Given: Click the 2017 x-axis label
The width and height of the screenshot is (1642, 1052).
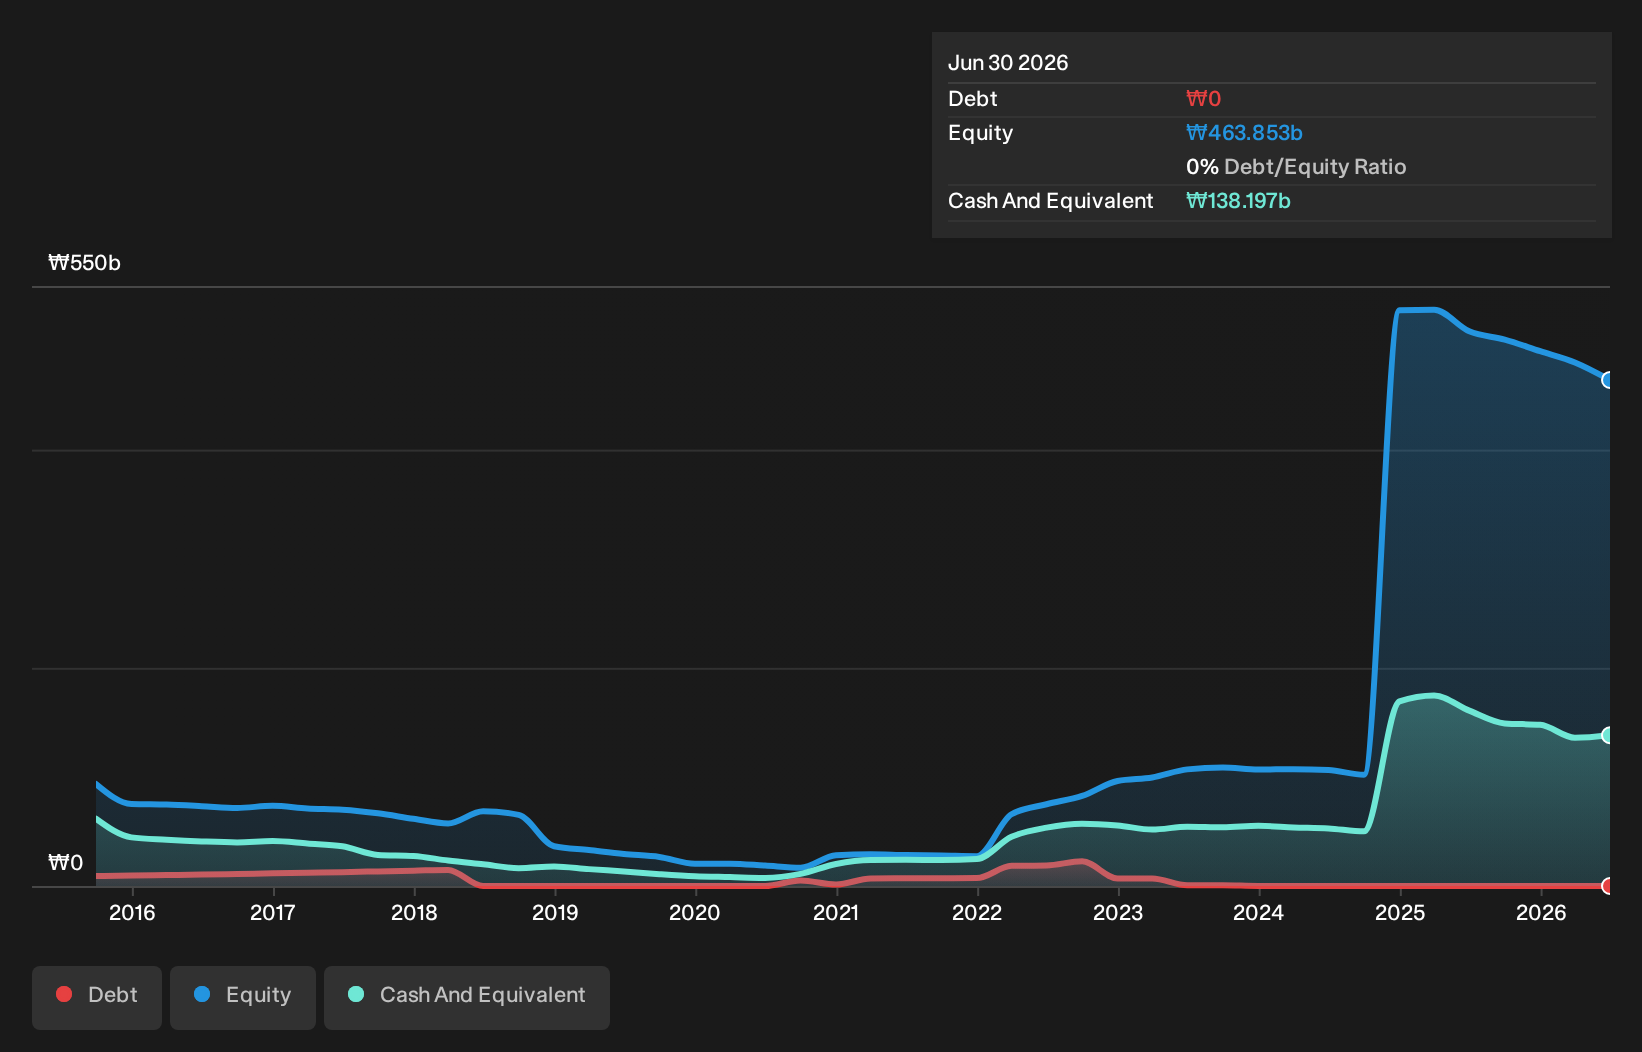Looking at the screenshot, I should tap(273, 912).
